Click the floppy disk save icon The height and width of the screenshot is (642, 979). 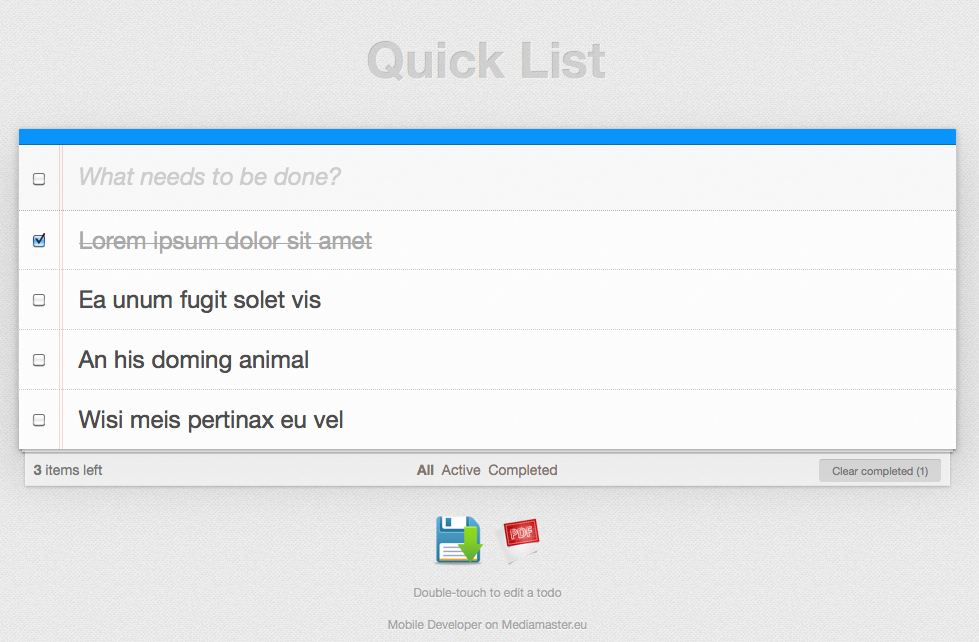pyautogui.click(x=458, y=540)
